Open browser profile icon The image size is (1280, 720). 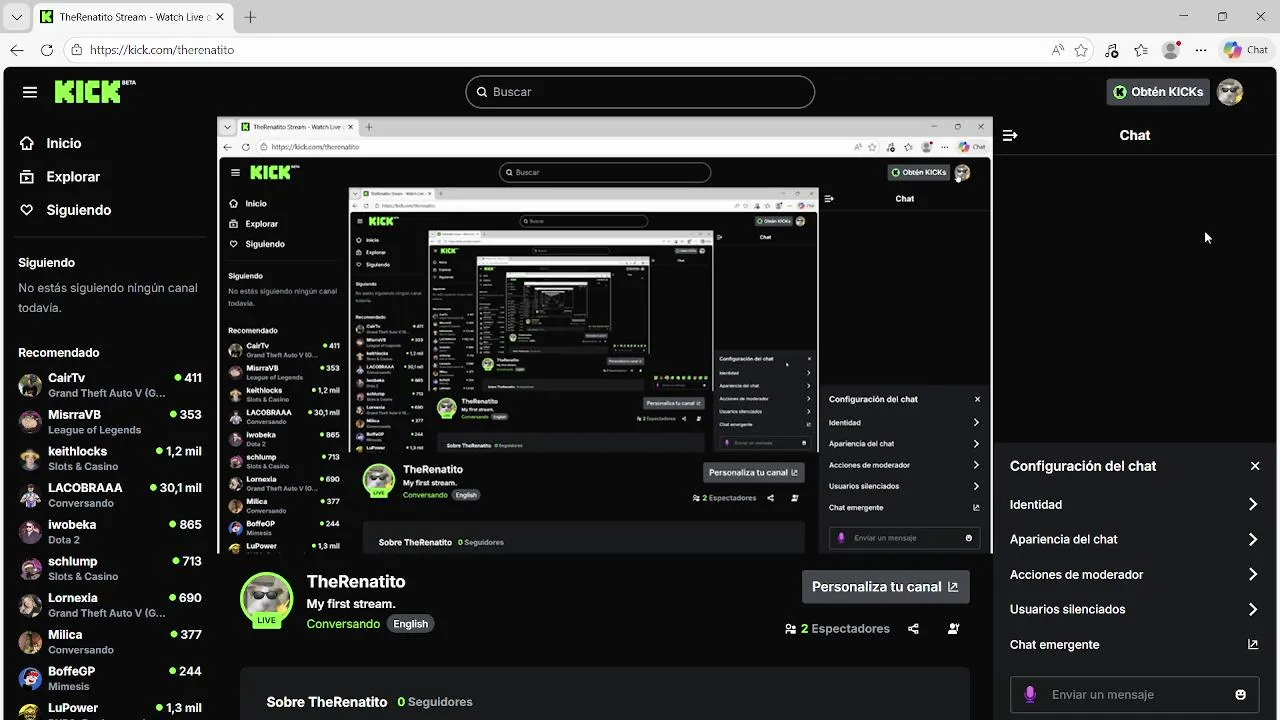tap(1171, 50)
